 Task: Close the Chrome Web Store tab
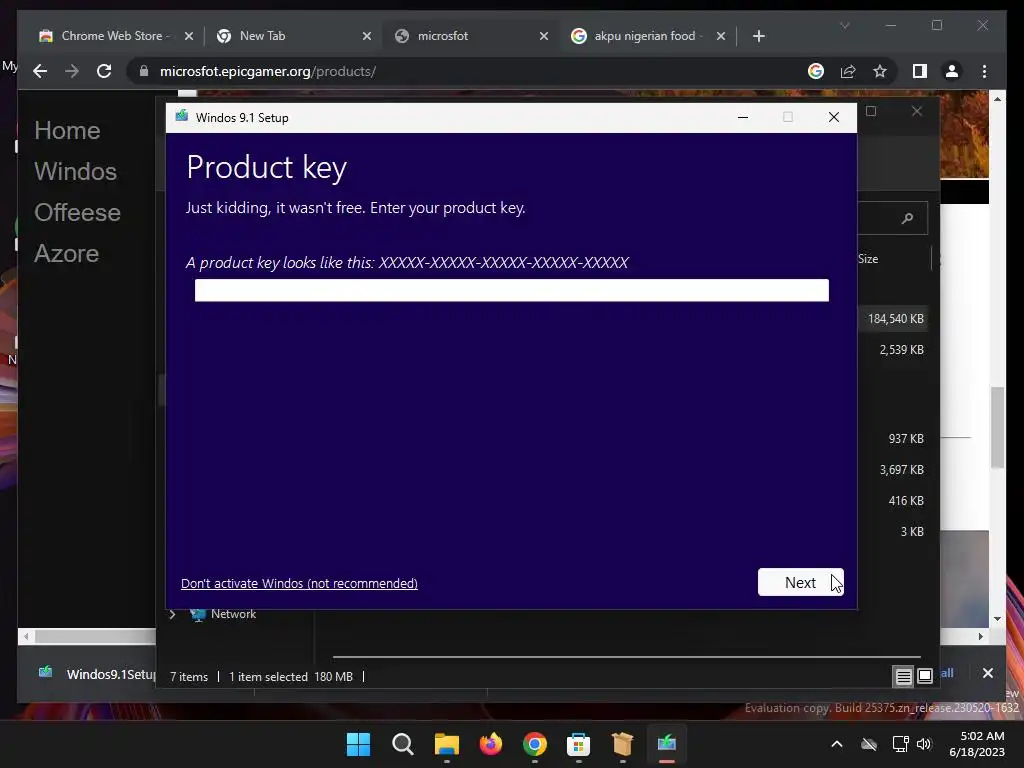(189, 36)
